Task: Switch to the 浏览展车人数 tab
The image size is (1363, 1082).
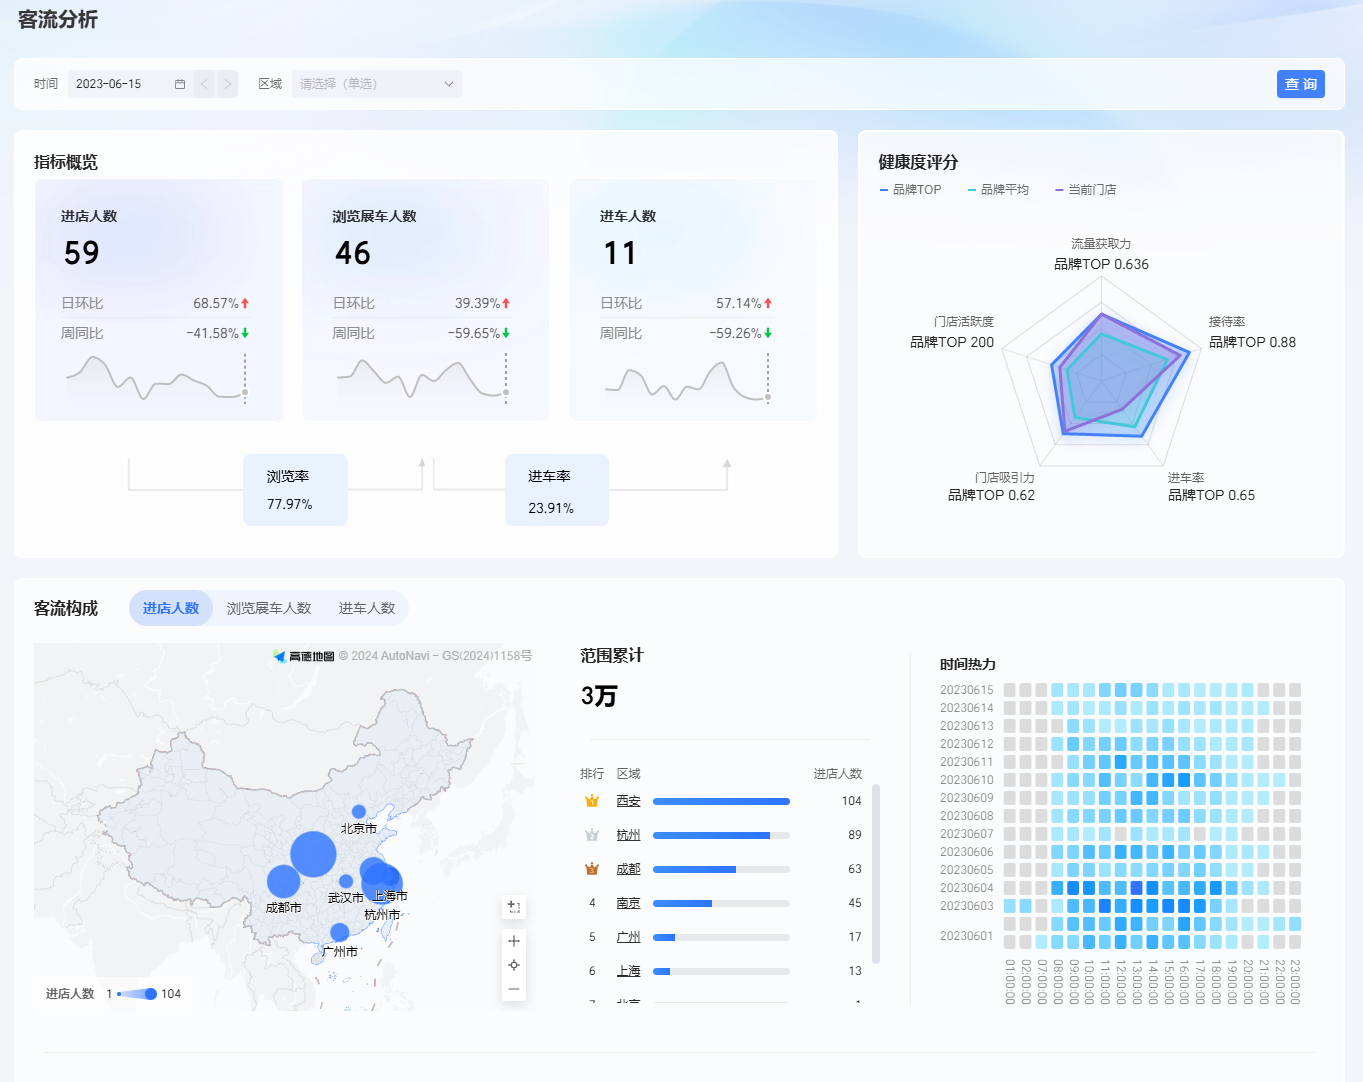Action: 269,608
